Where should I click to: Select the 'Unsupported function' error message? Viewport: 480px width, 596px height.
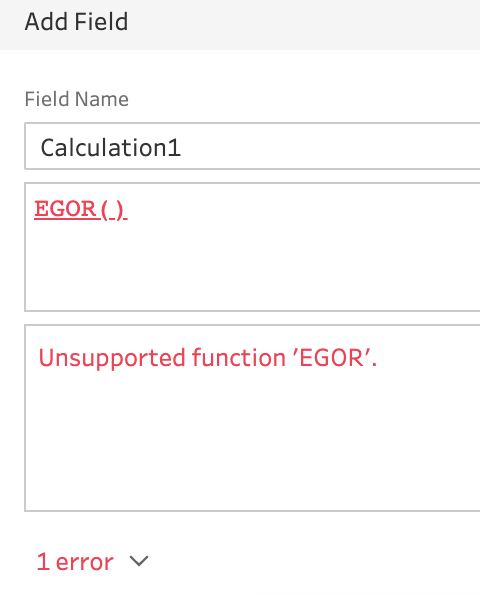[208, 358]
